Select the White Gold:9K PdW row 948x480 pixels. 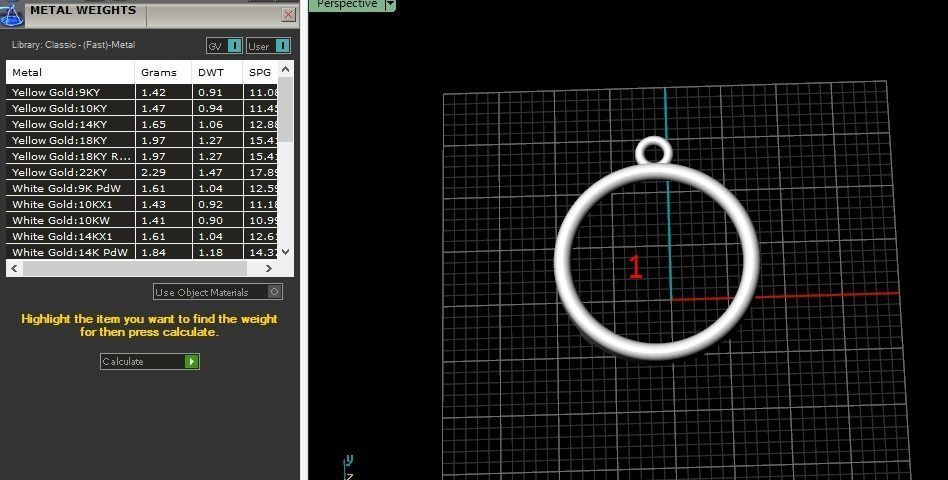(x=142, y=188)
